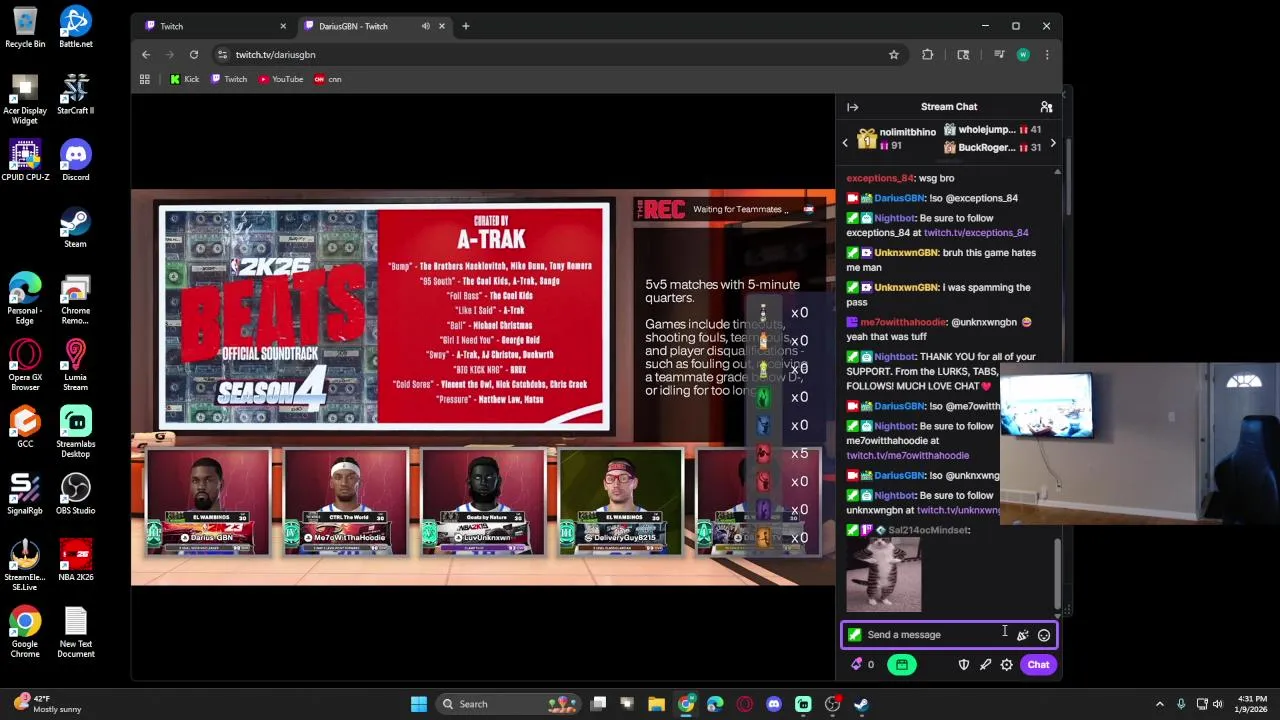Open the Twitch bookmark
The height and width of the screenshot is (720, 1280).
pos(229,79)
